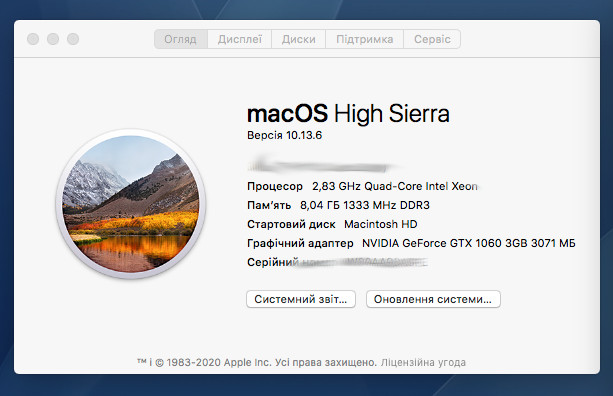Open the Ліцензійна угода link

[423, 362]
